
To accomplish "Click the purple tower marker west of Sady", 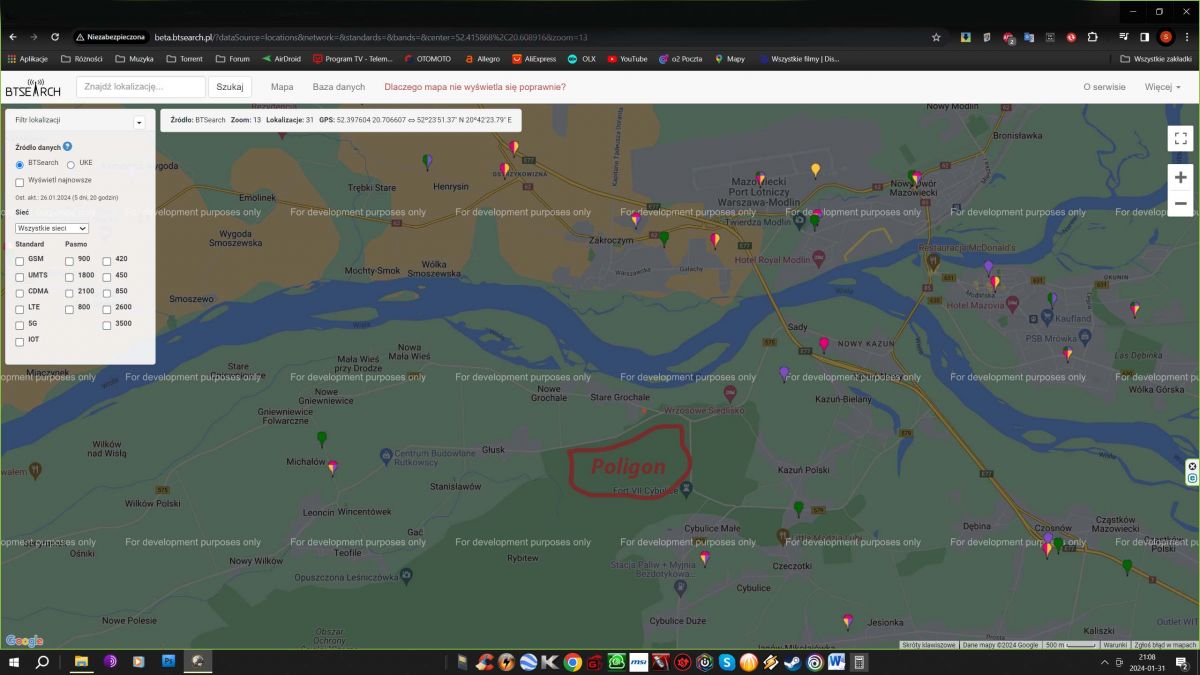I will point(784,373).
